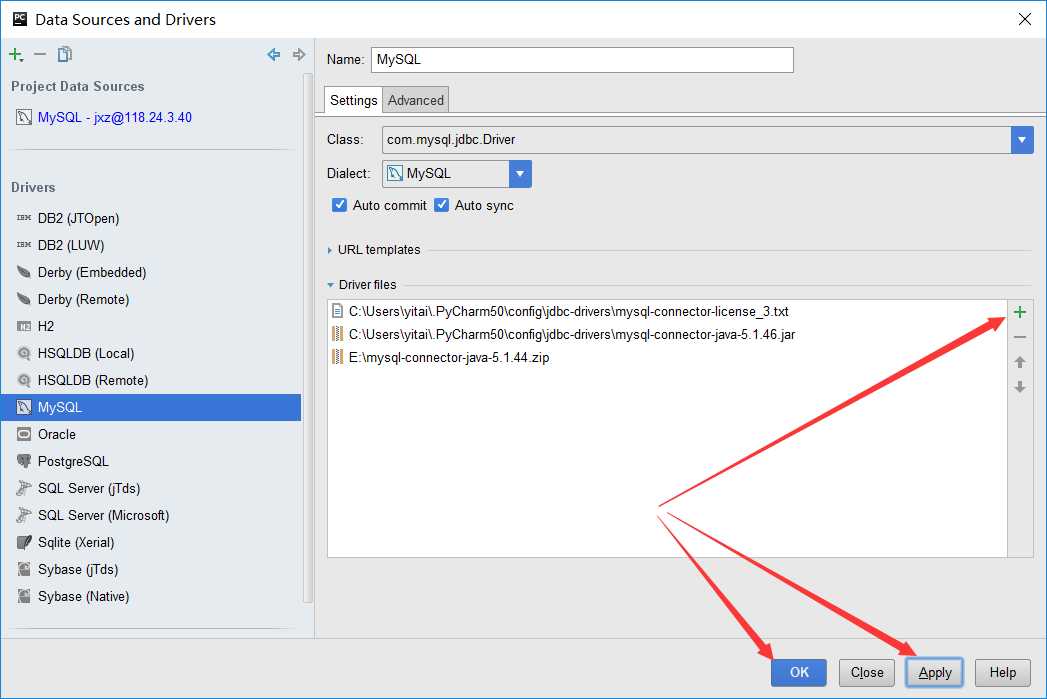
Task: Click the MySQL - jxz@118.24.3.40 data source icon
Action: (24, 118)
